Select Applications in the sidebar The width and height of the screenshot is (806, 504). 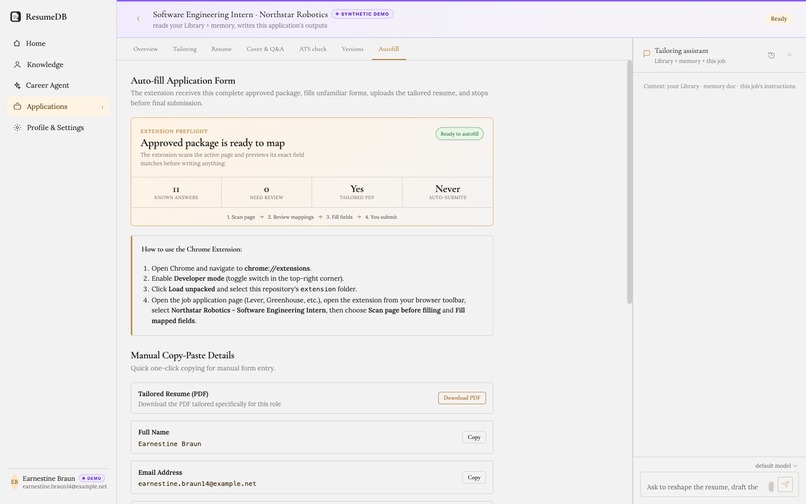pos(58,106)
